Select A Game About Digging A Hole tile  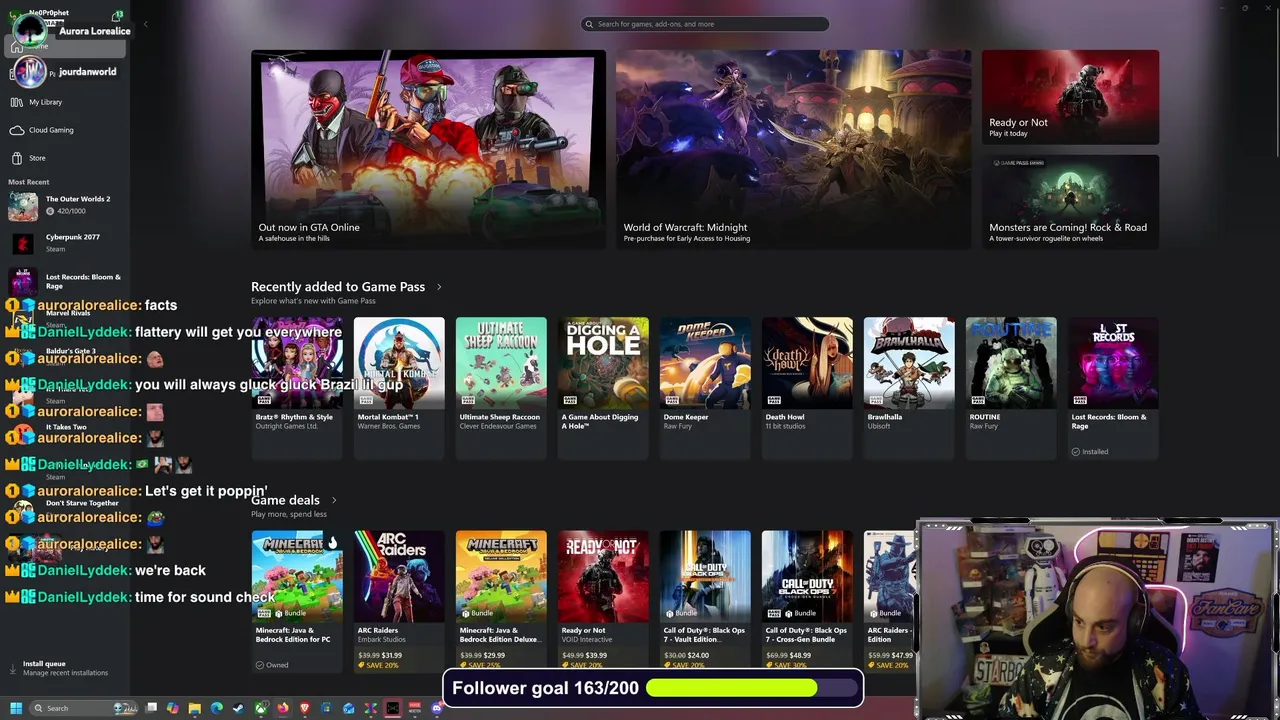click(603, 387)
